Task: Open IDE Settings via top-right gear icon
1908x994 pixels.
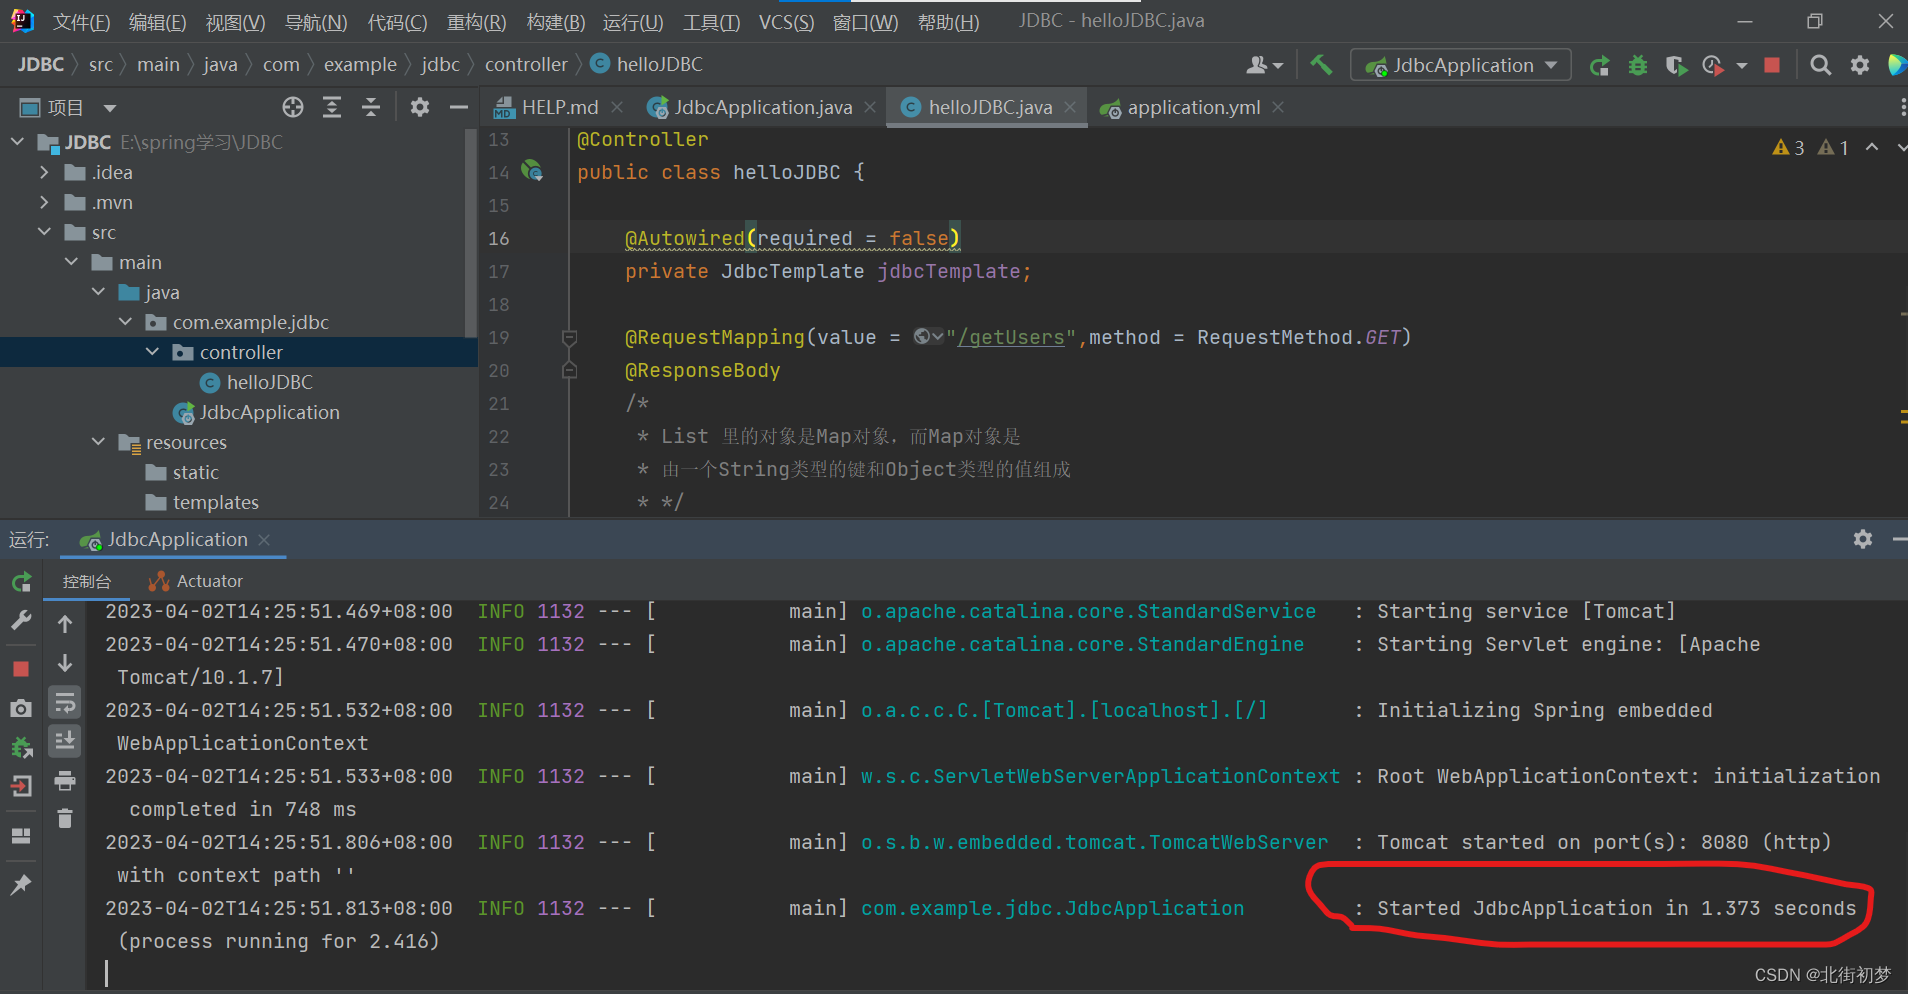Action: click(1859, 65)
